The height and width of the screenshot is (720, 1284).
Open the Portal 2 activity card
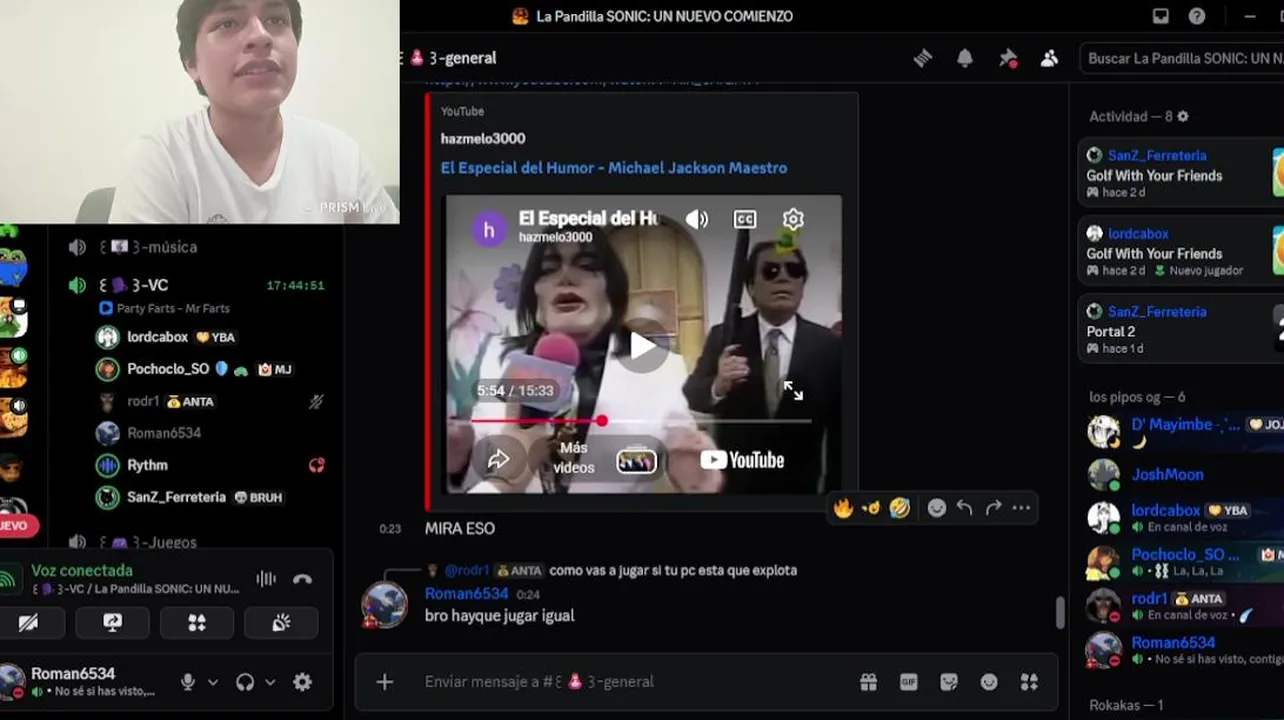tap(1181, 330)
